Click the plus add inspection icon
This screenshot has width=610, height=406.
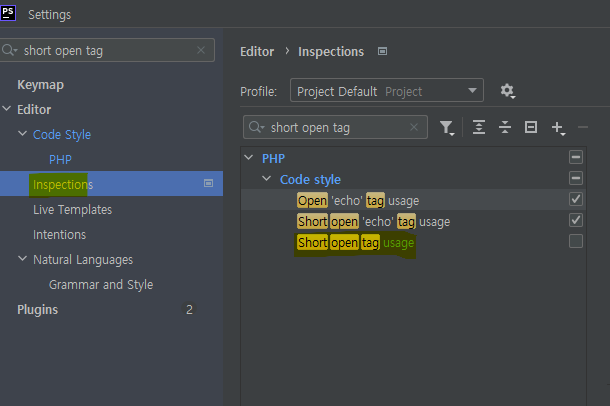[x=558, y=128]
